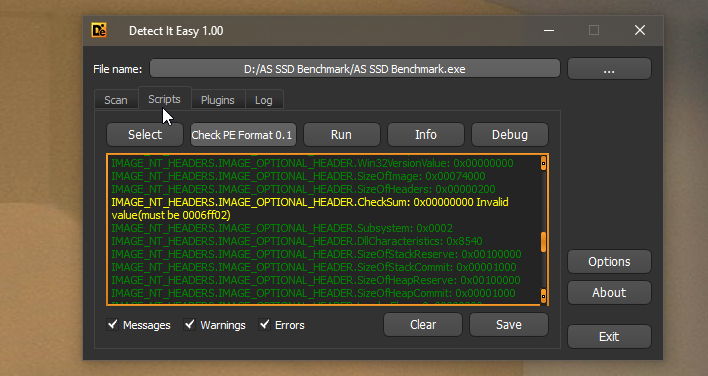Save the script output log
The height and width of the screenshot is (376, 708).
[x=509, y=325]
